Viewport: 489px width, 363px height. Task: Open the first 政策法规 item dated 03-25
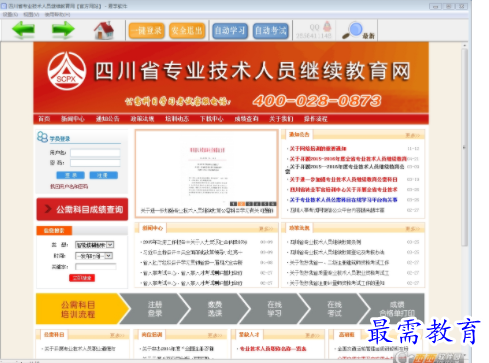pyautogui.click(x=325, y=242)
